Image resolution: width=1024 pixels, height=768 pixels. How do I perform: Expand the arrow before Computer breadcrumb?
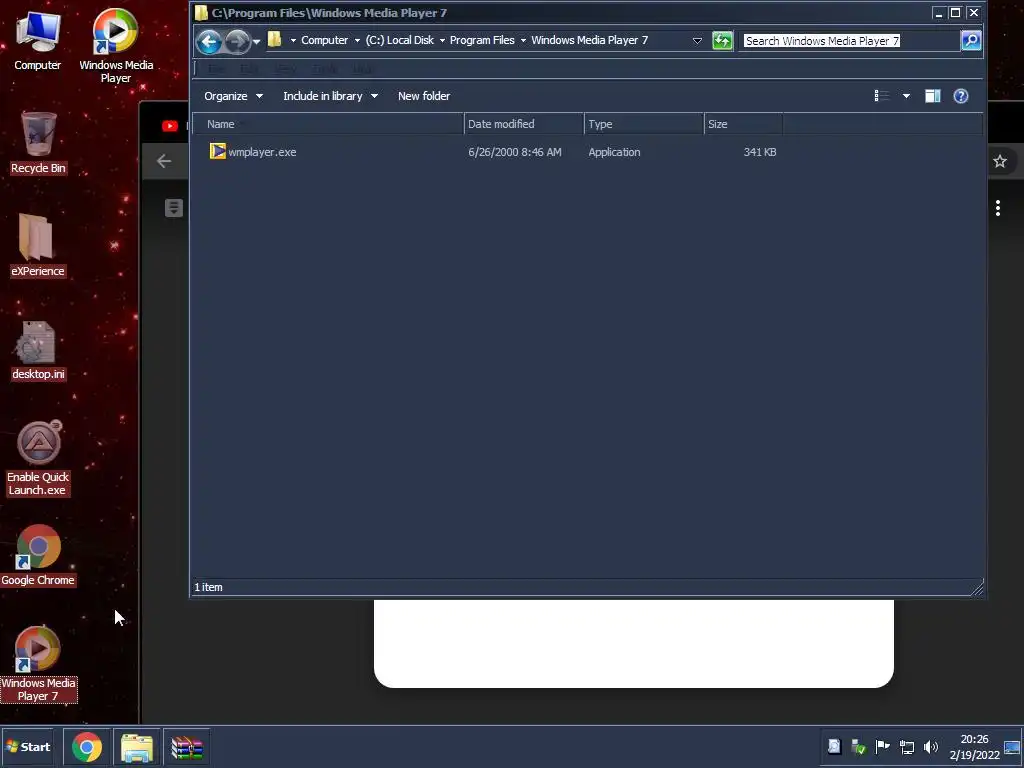[293, 40]
